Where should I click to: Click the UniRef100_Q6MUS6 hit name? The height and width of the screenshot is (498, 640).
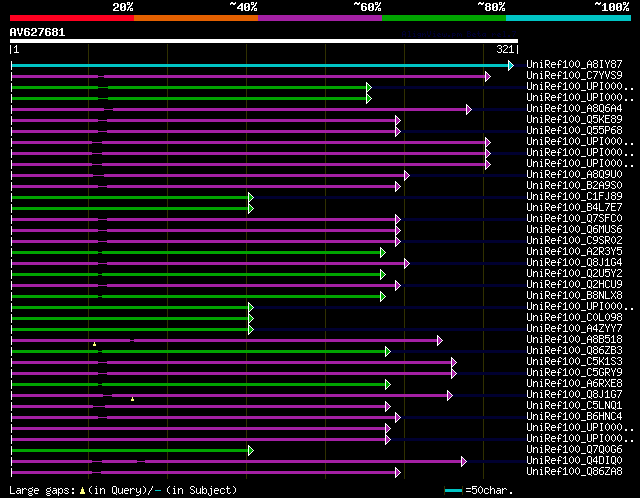(574, 230)
